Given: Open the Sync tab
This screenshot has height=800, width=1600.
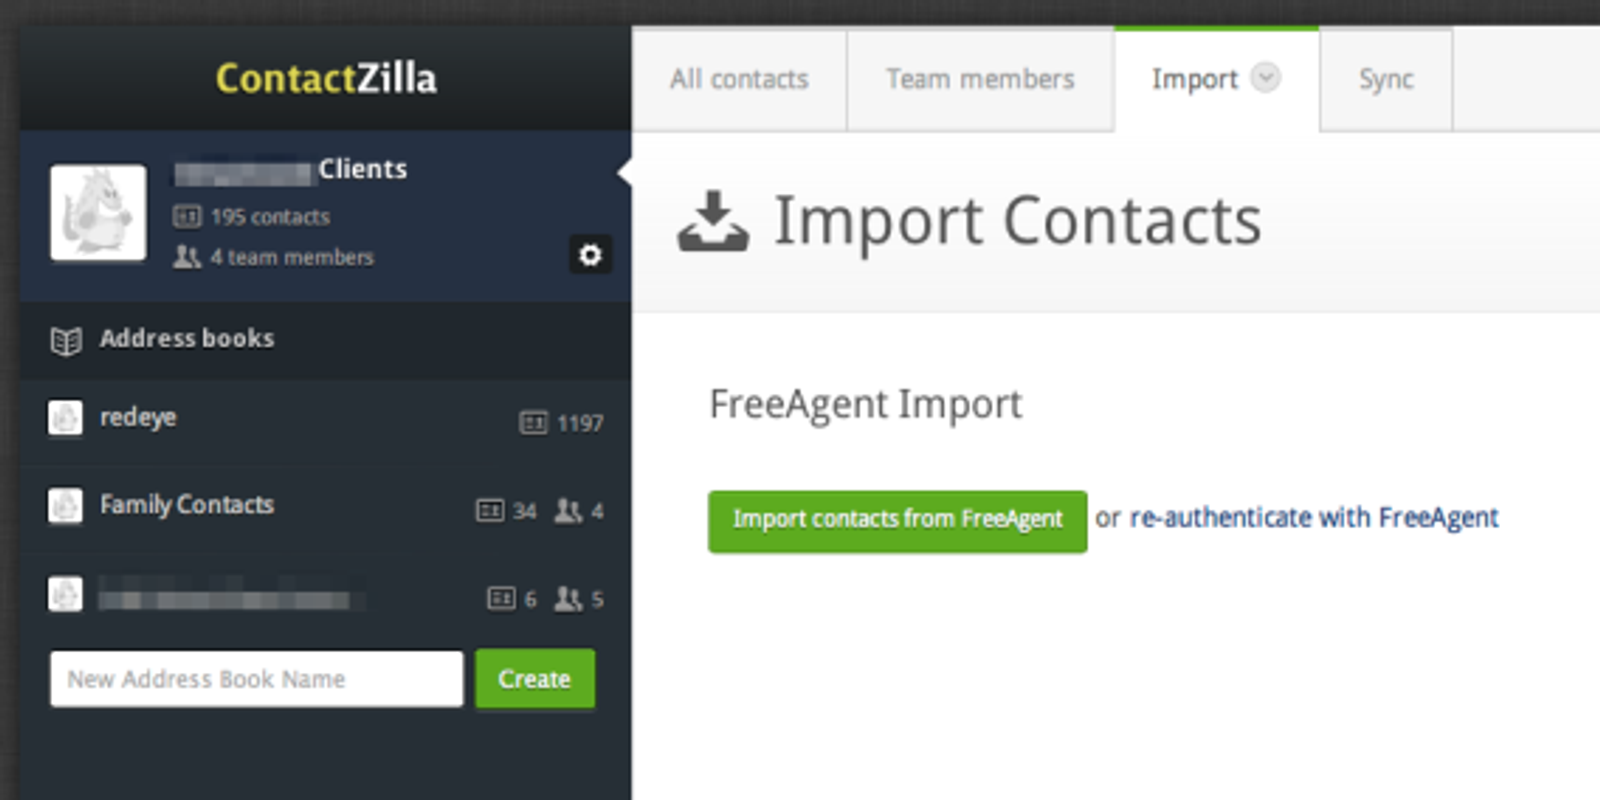Looking at the screenshot, I should (1385, 79).
